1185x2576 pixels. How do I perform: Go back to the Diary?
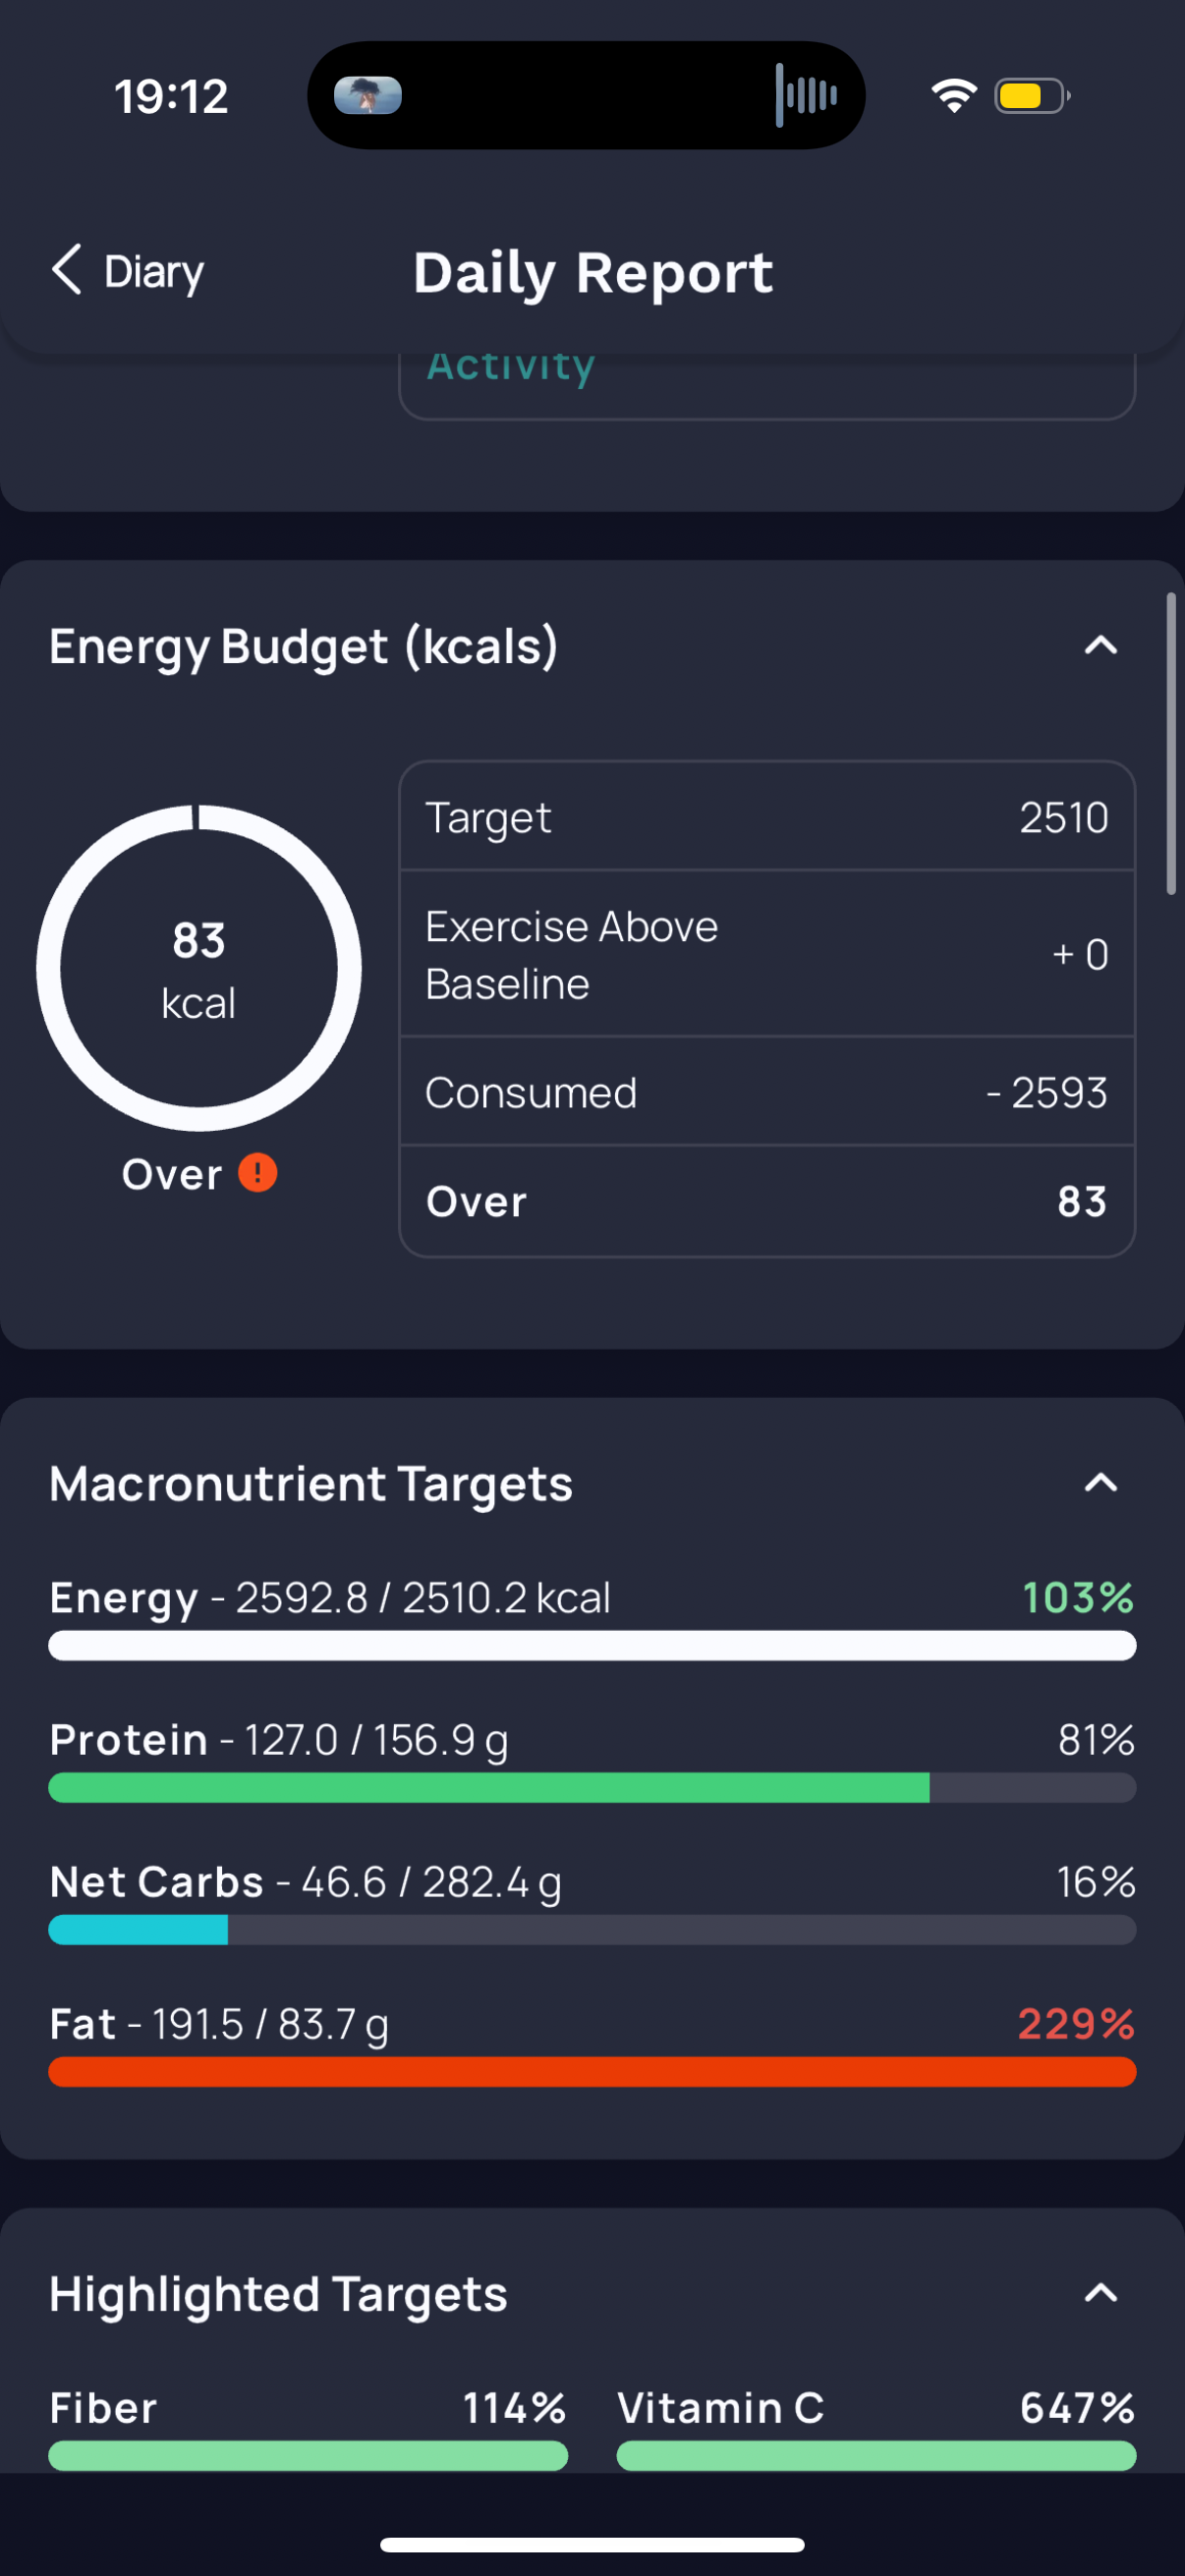(128, 271)
